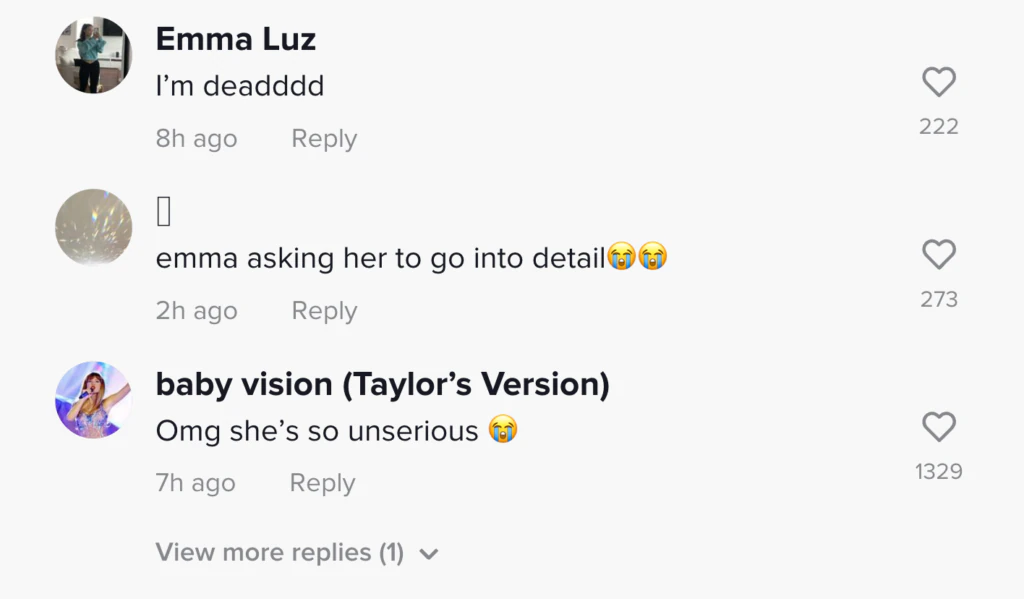Expand View more replies (1)
Screen dimensions: 1024x599
(x=280, y=552)
